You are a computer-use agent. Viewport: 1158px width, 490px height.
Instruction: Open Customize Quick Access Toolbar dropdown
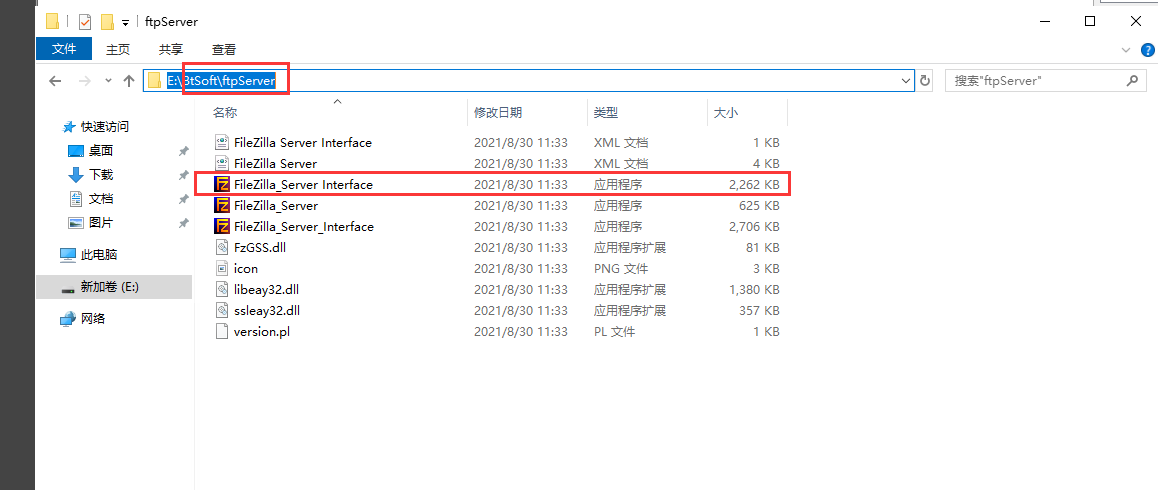coord(126,22)
